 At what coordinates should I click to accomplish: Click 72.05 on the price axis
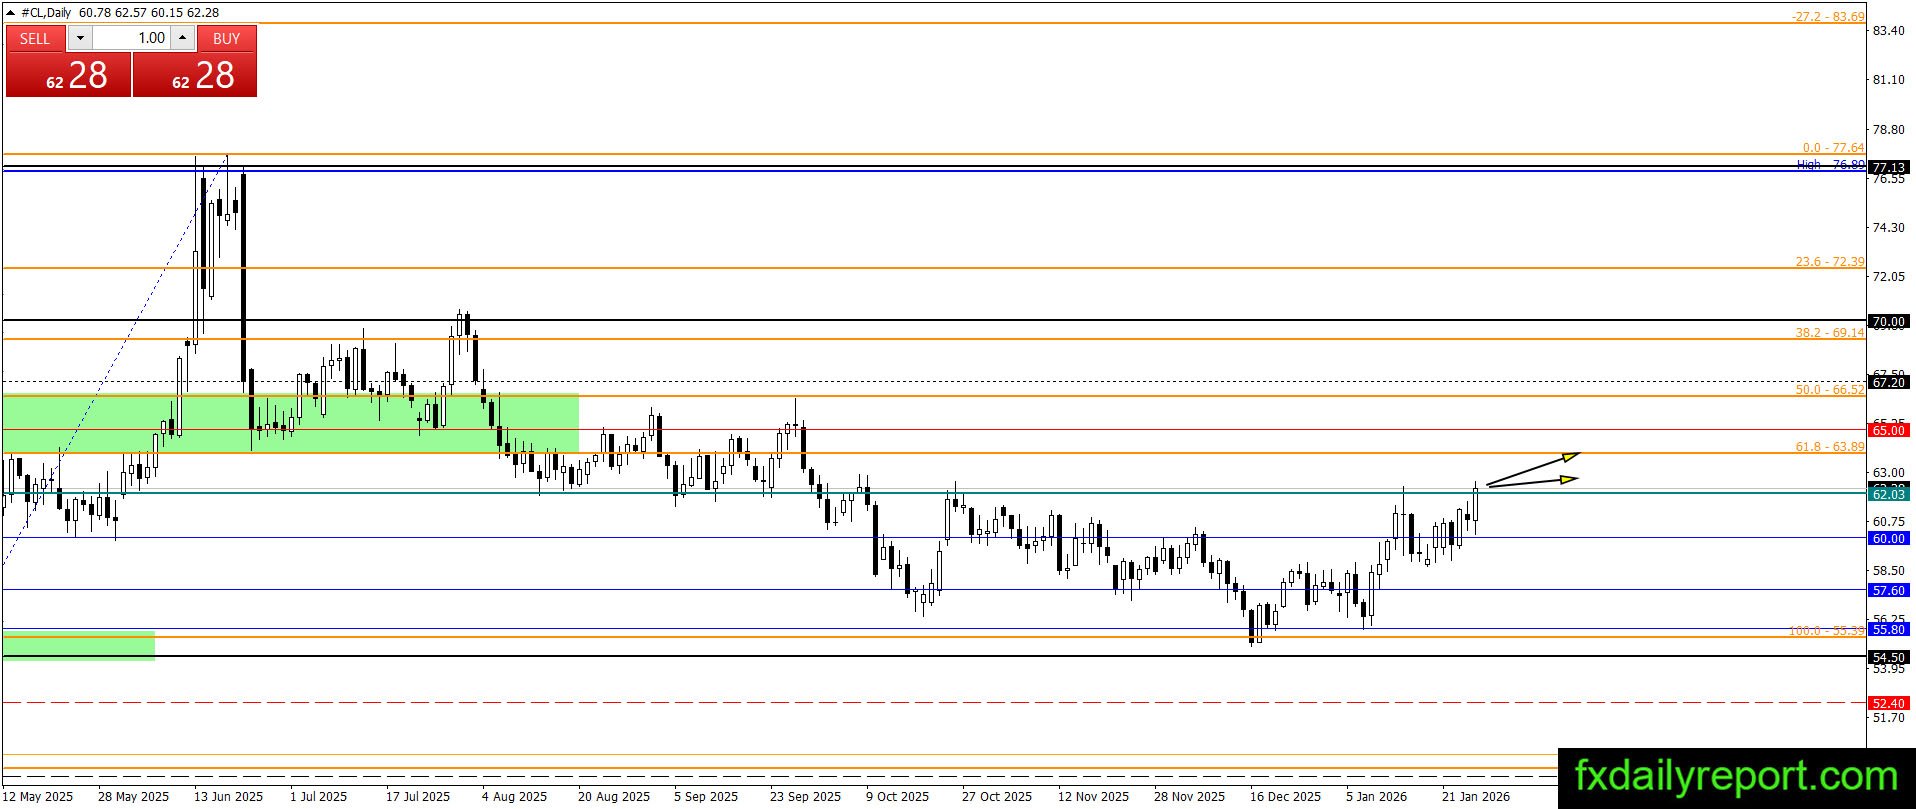tap(1888, 277)
